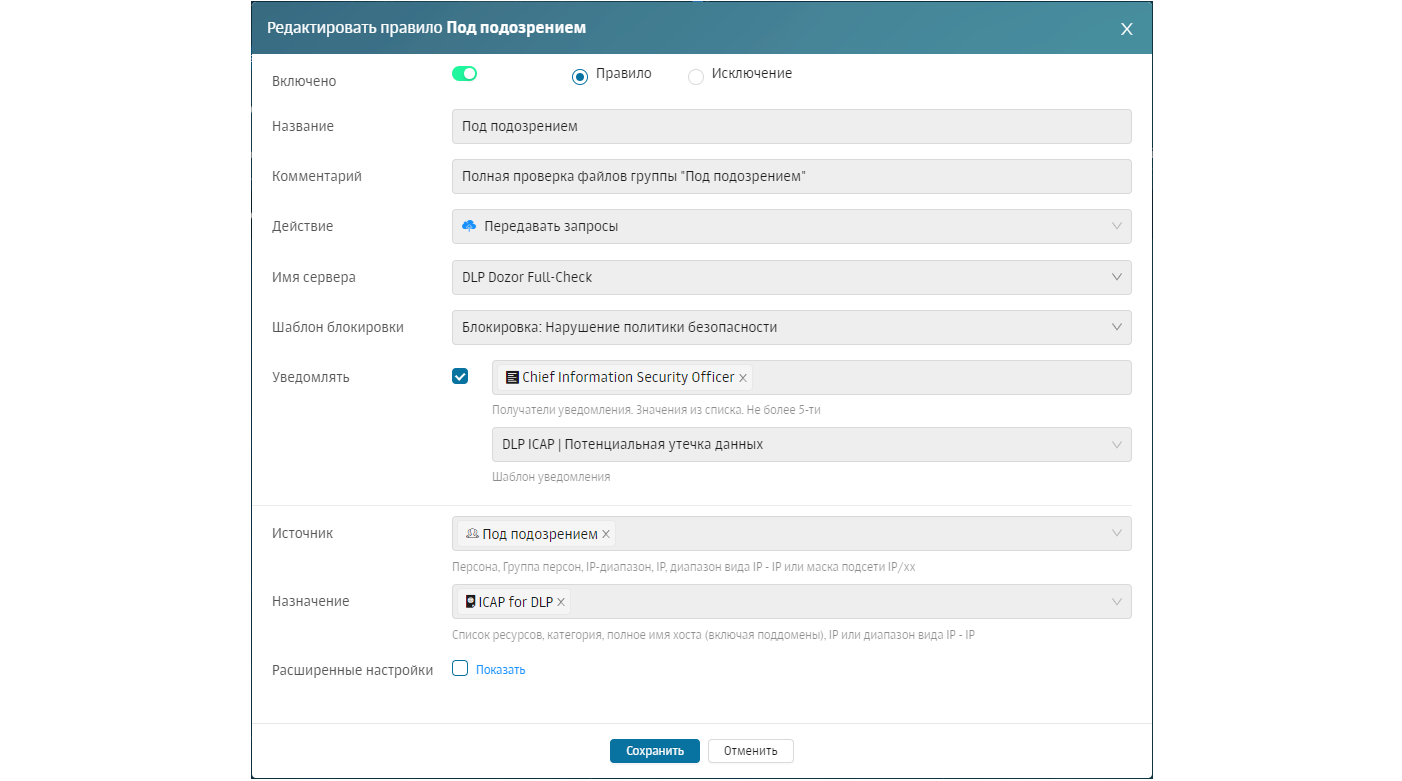Click the ICAP for DLP tag icon
1402x781 pixels.
470,602
